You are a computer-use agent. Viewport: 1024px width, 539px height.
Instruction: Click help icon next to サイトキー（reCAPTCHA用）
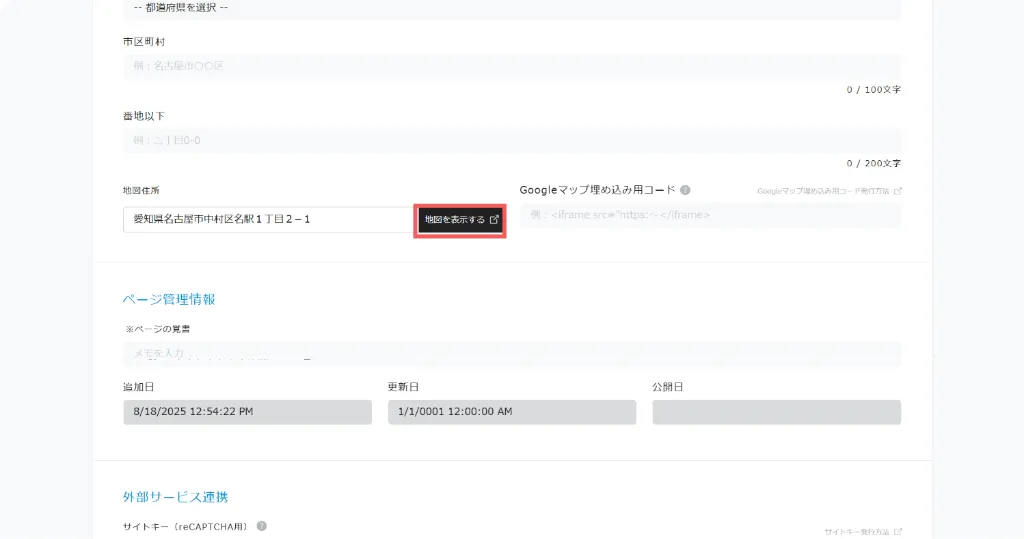[262, 526]
